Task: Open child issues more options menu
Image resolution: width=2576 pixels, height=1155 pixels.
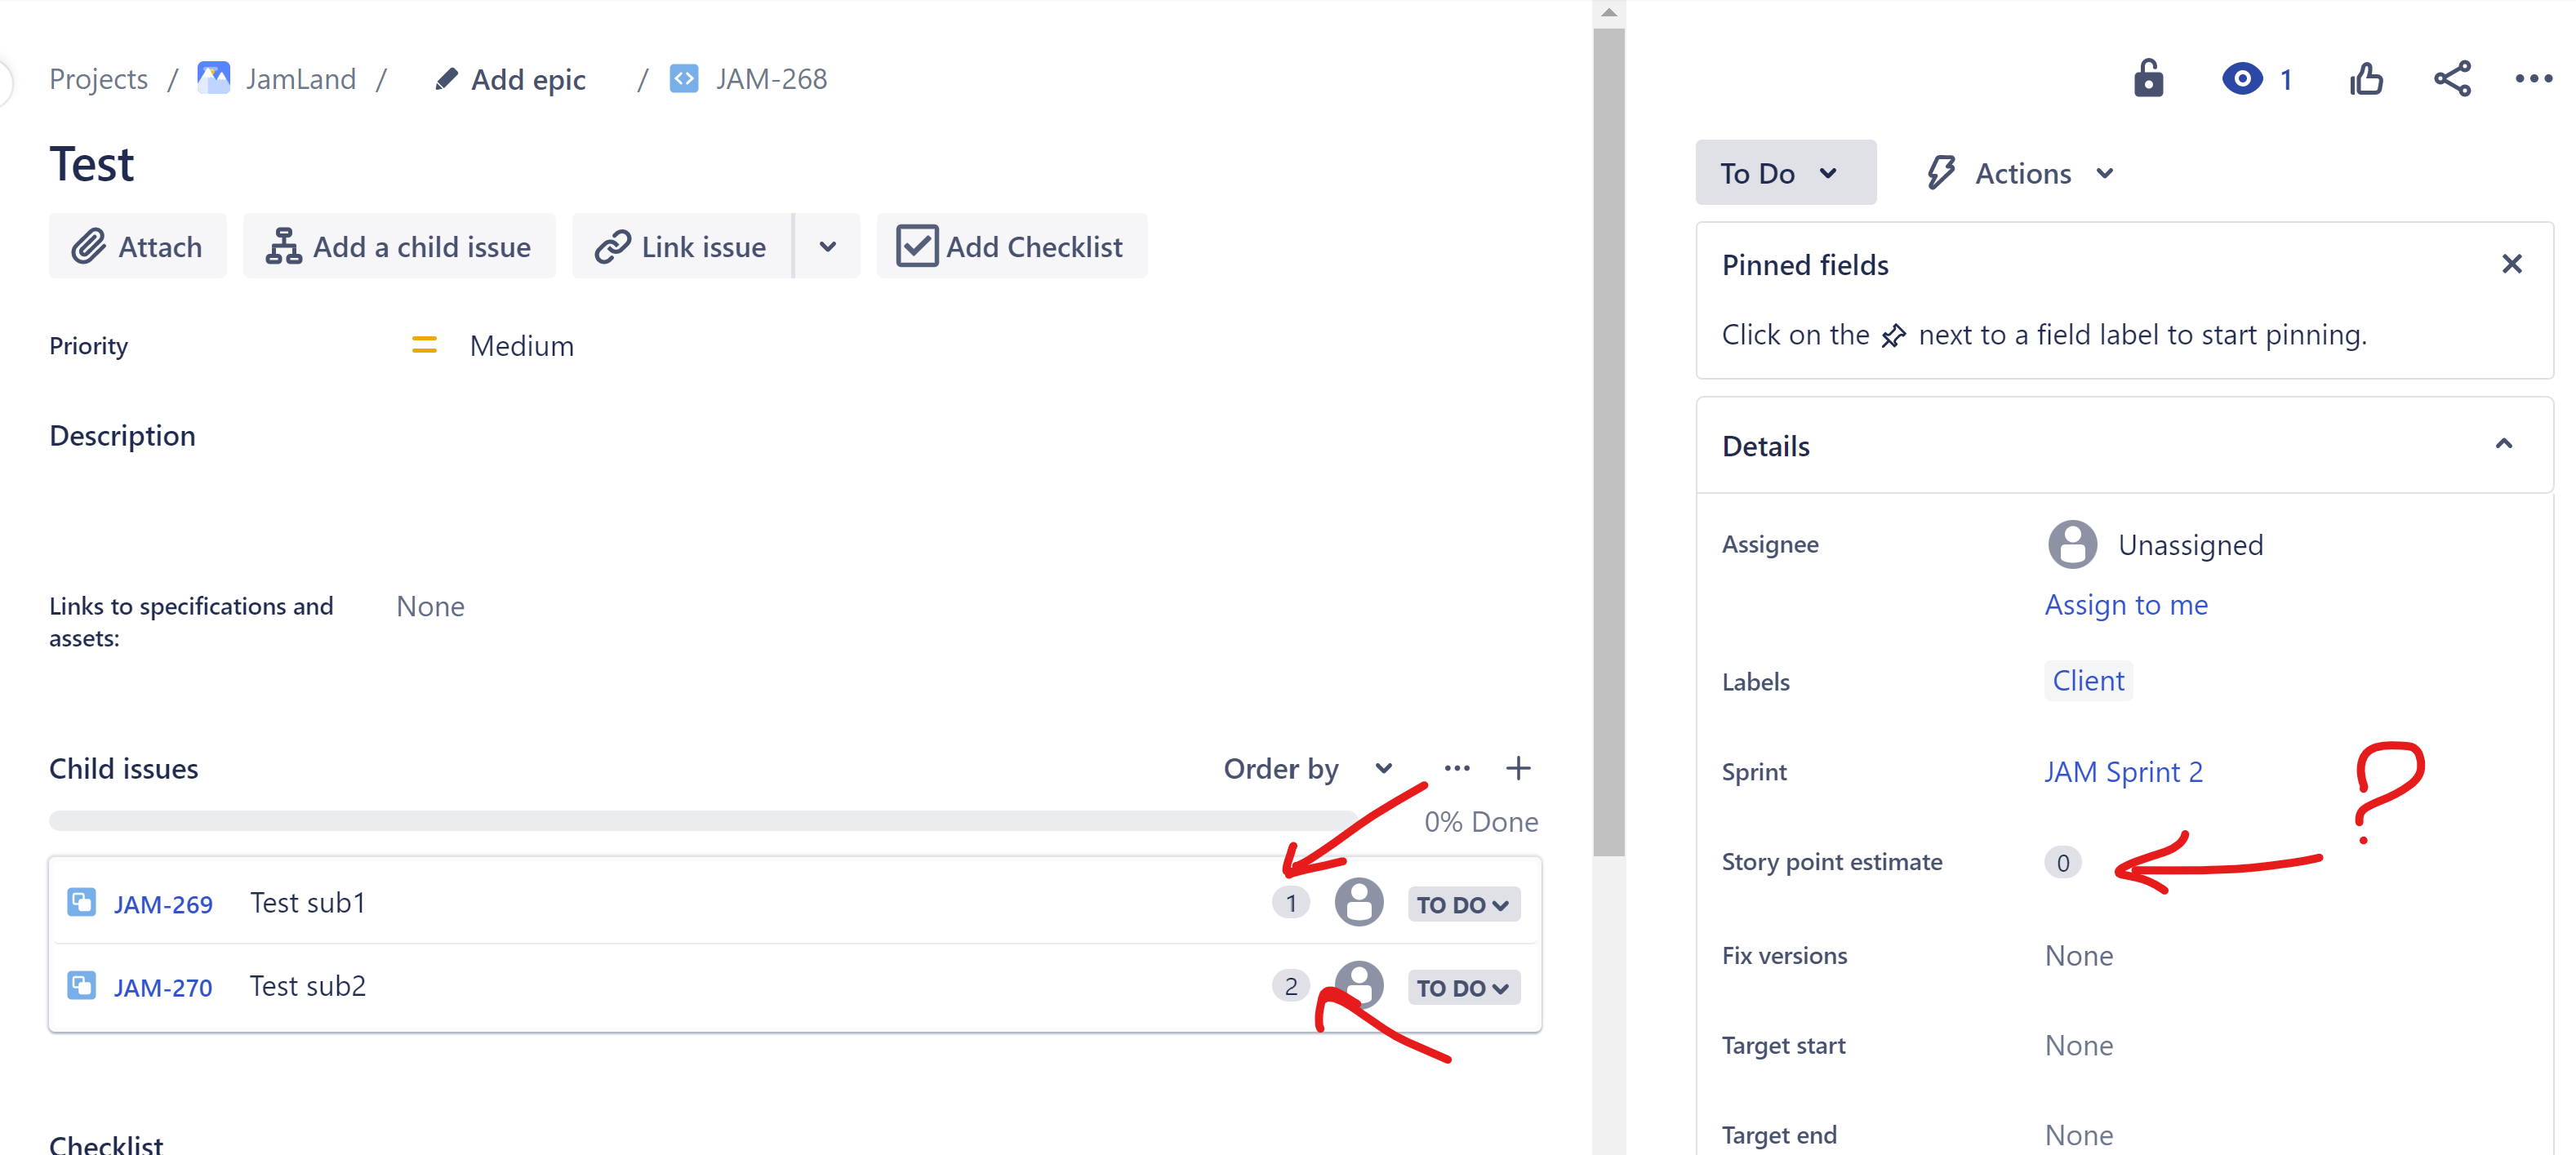Action: tap(1457, 768)
